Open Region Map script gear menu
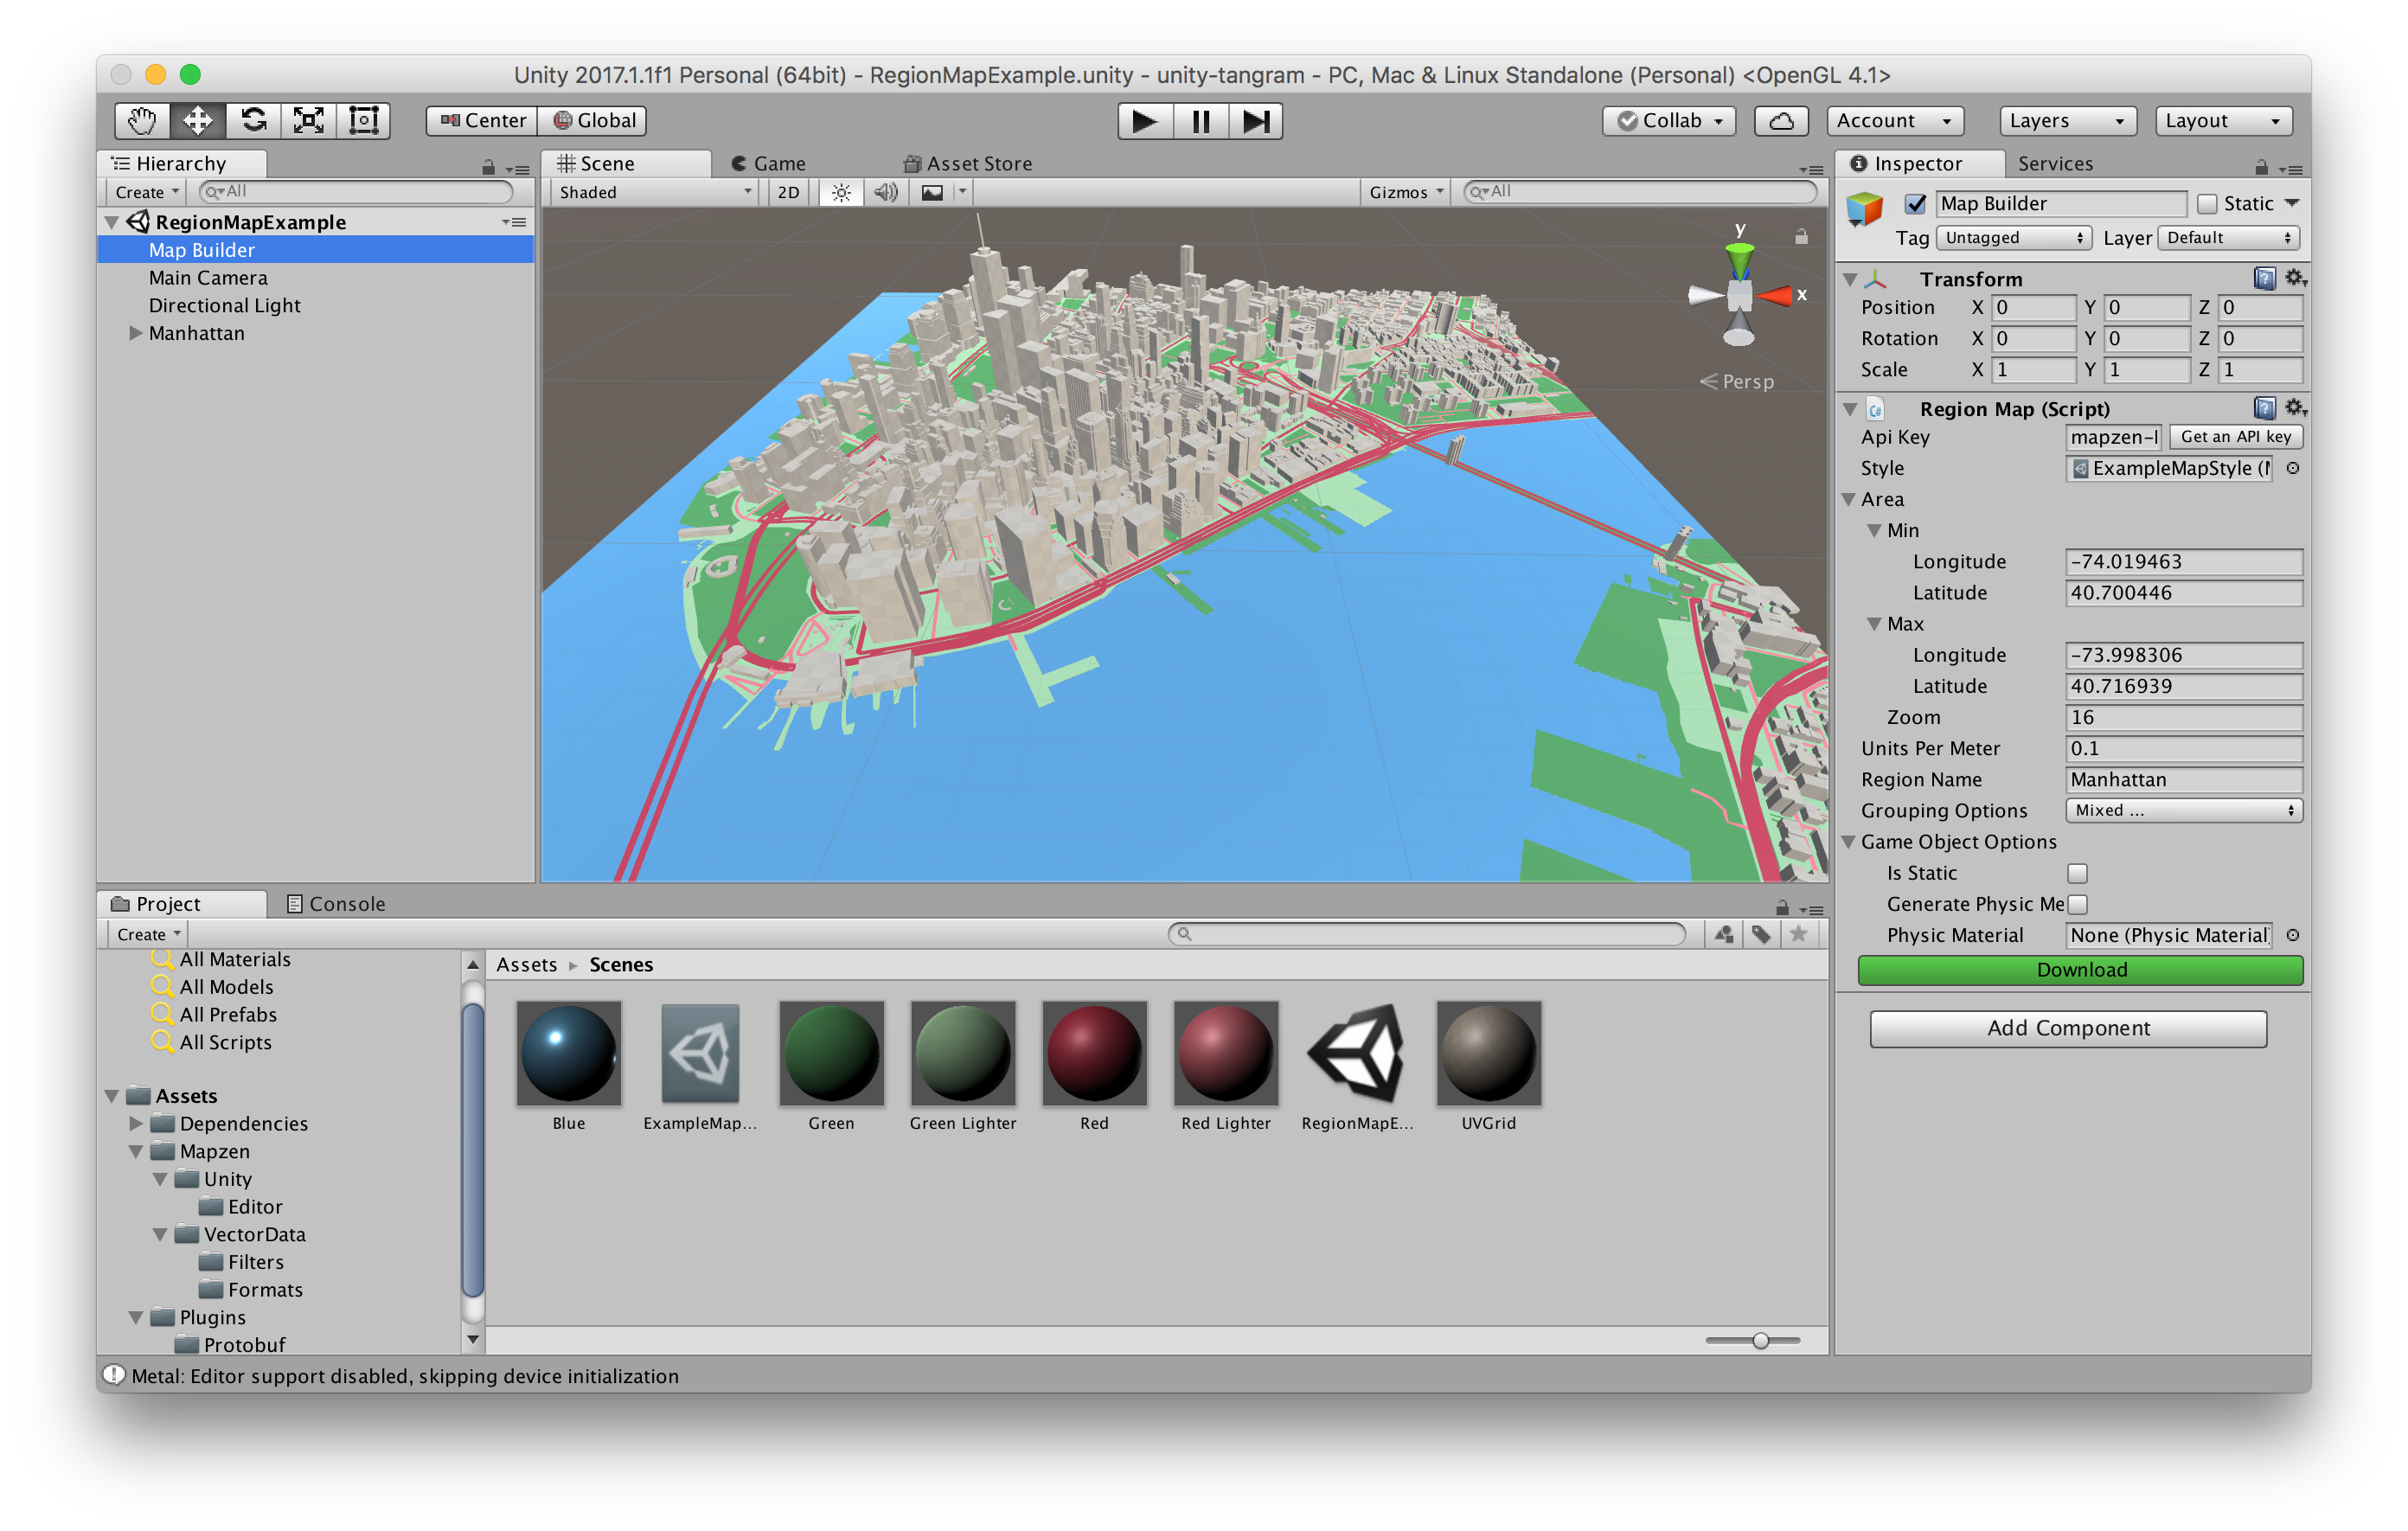2408x1531 pixels. [x=2295, y=408]
